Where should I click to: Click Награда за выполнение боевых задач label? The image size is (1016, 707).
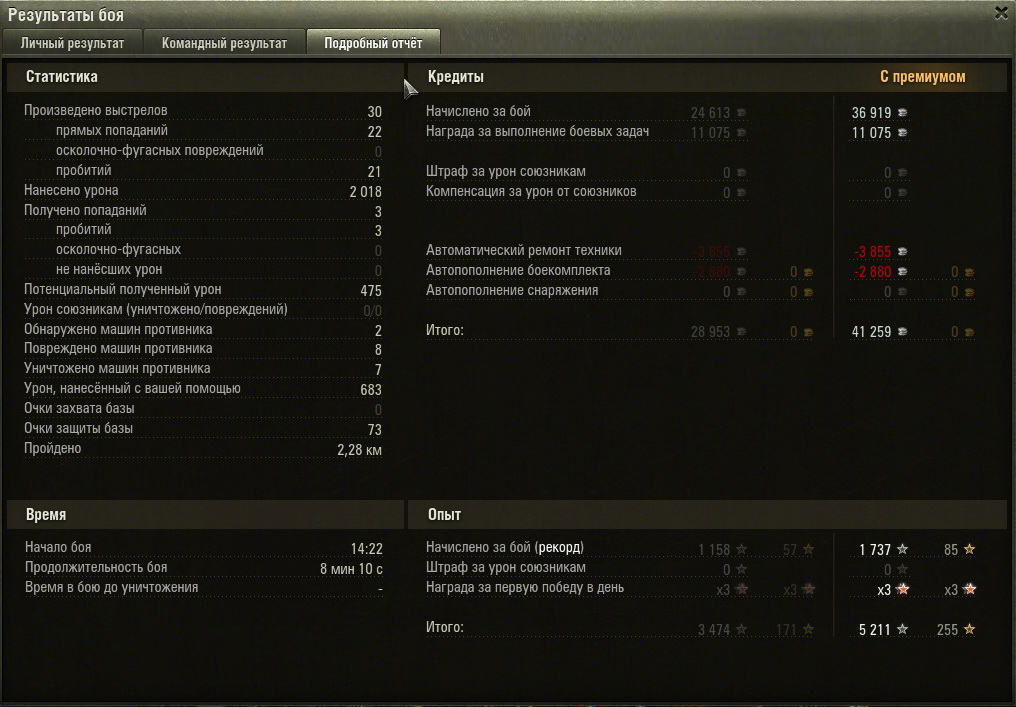click(x=537, y=132)
